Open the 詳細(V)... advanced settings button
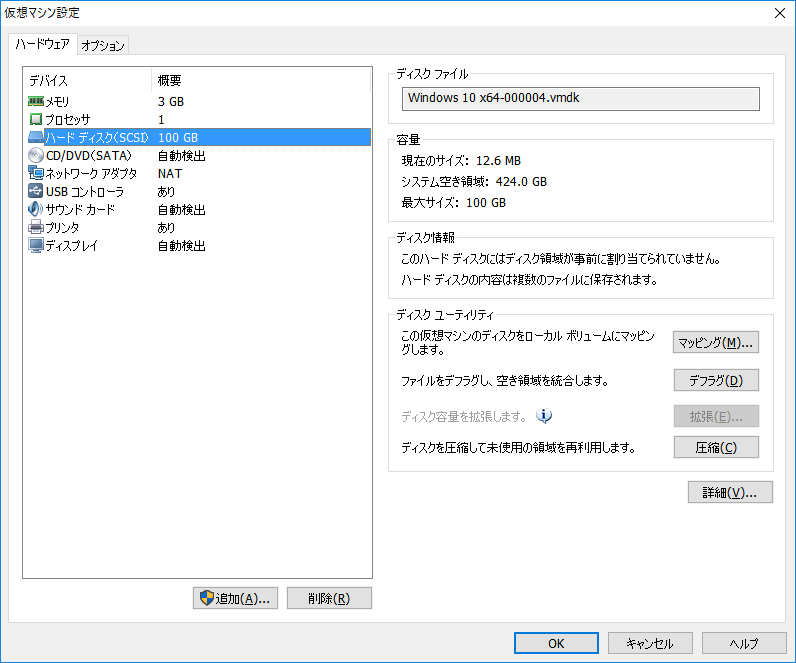This screenshot has height=663, width=796. point(730,492)
